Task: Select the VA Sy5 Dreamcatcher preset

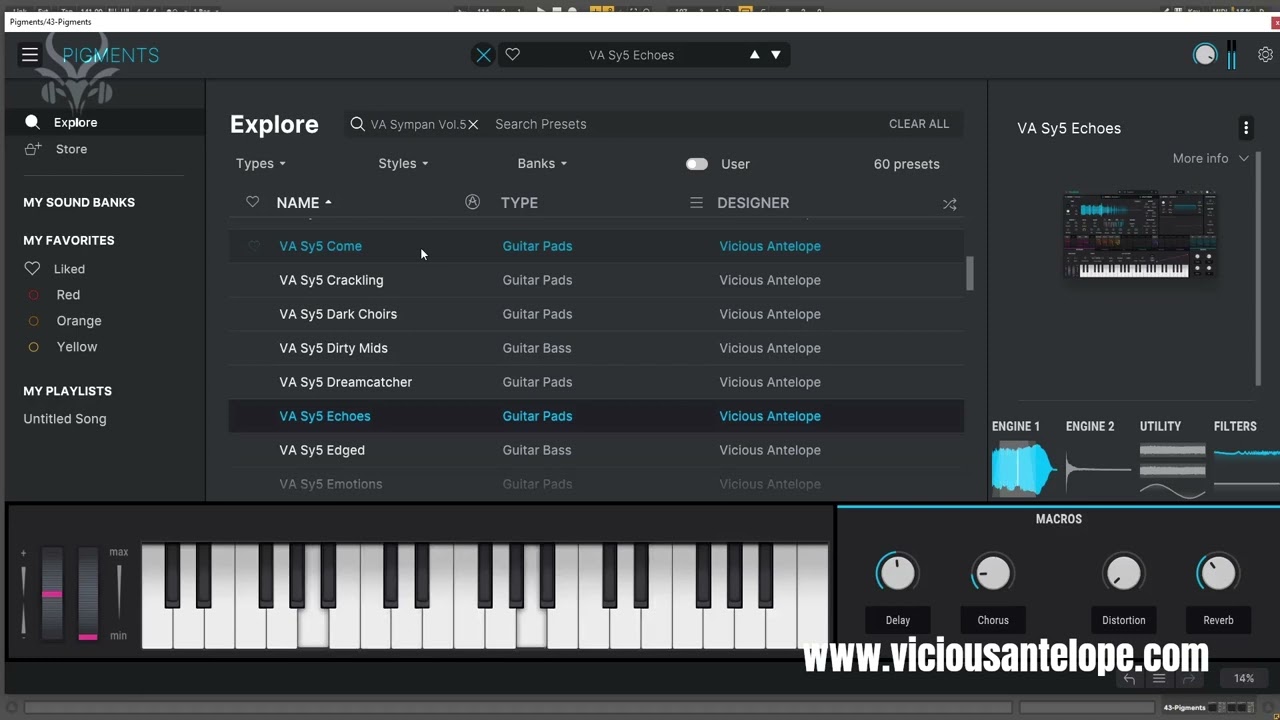Action: pyautogui.click(x=596, y=382)
